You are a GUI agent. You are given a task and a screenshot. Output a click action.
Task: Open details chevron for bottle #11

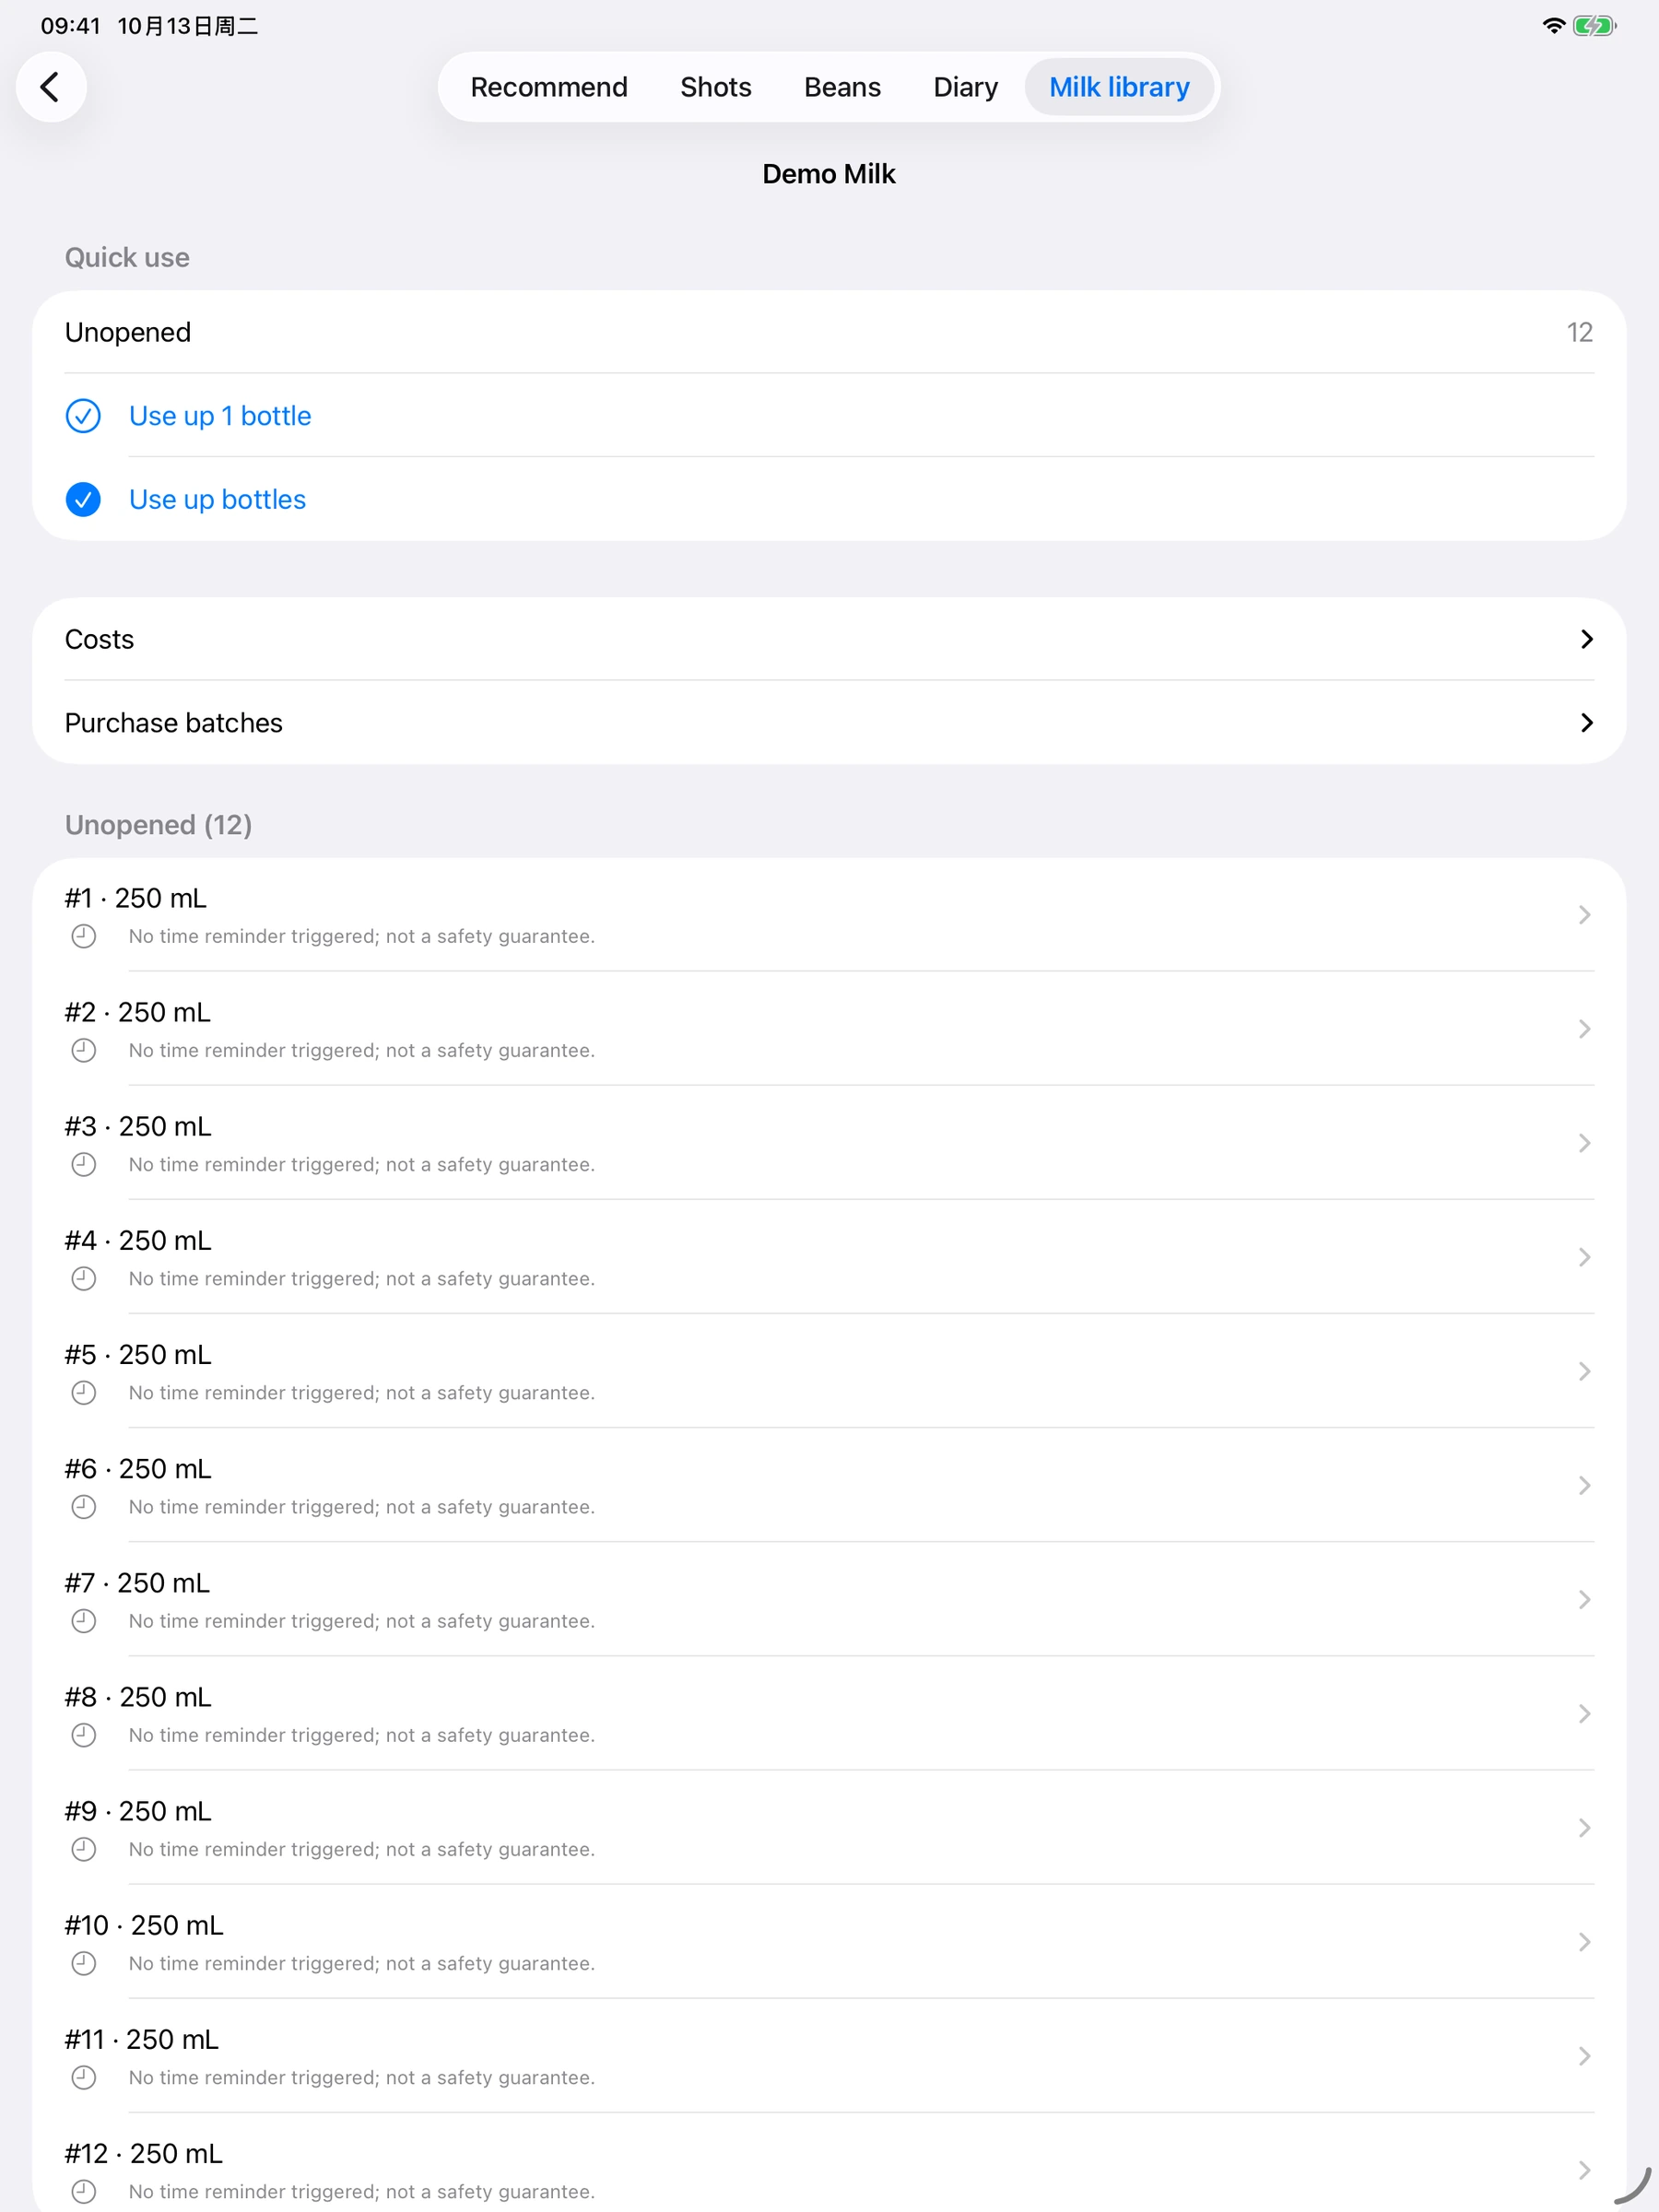tap(1584, 2054)
